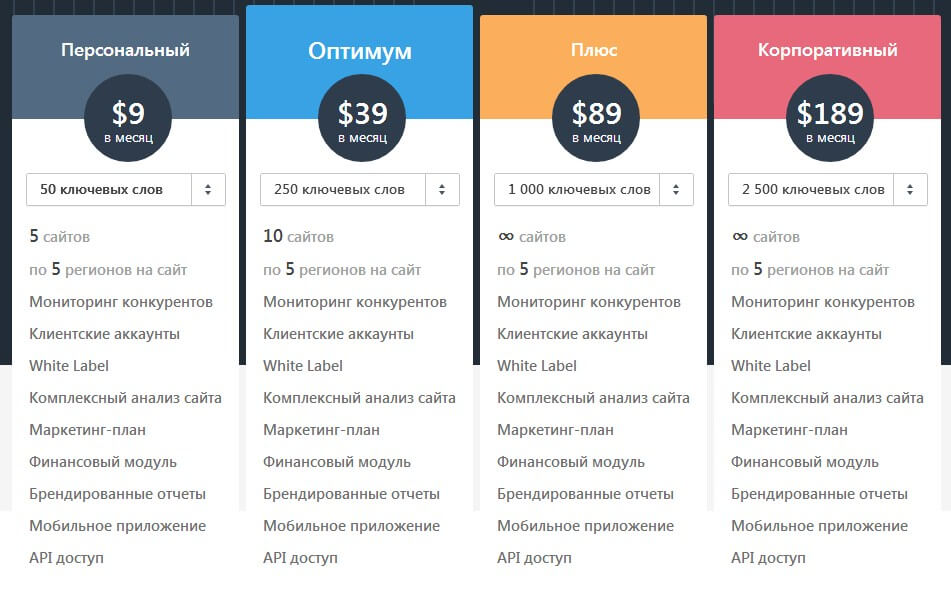
Task: Click the orange Плюс plan header
Action: pos(593,50)
